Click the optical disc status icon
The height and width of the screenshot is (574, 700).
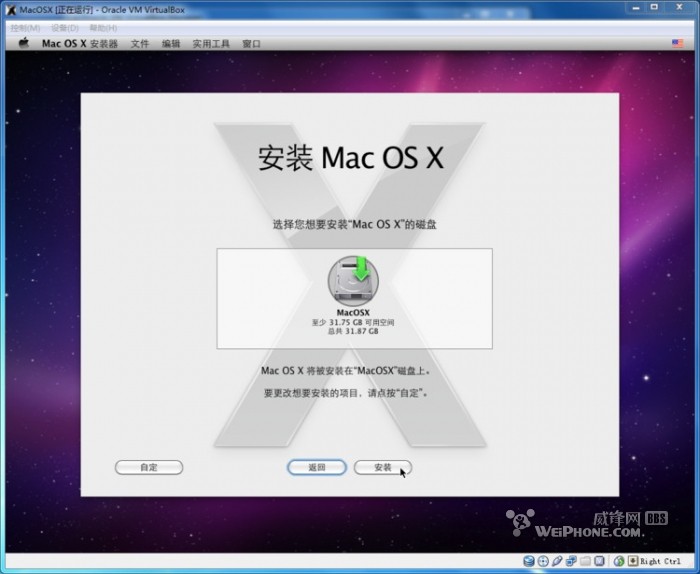coord(543,561)
